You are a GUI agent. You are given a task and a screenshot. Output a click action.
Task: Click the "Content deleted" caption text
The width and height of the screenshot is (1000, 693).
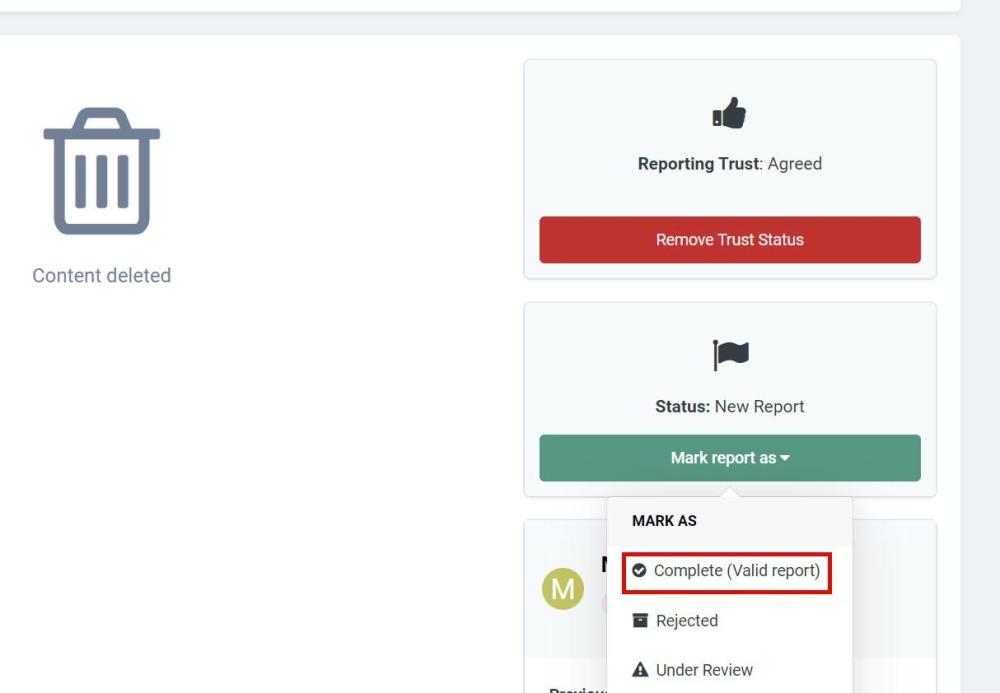click(x=102, y=276)
